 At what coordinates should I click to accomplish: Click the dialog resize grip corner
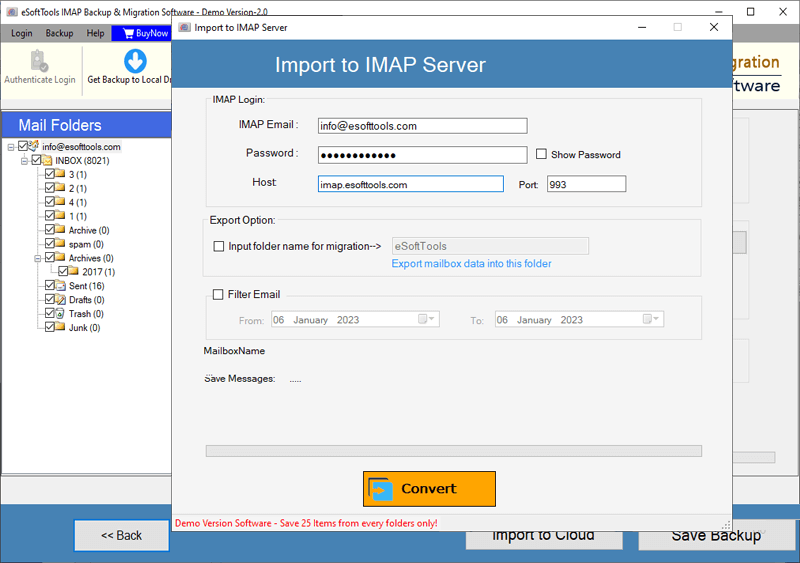[x=727, y=525]
